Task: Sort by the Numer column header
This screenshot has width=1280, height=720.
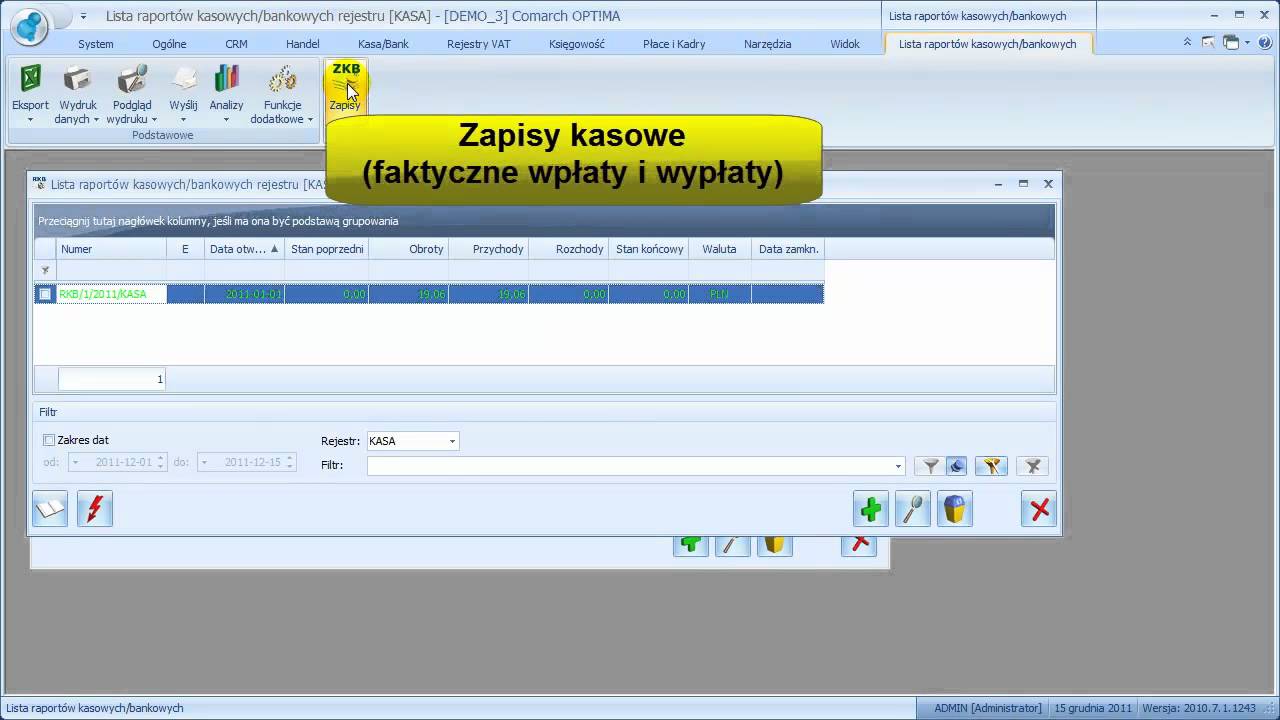Action: click(111, 249)
